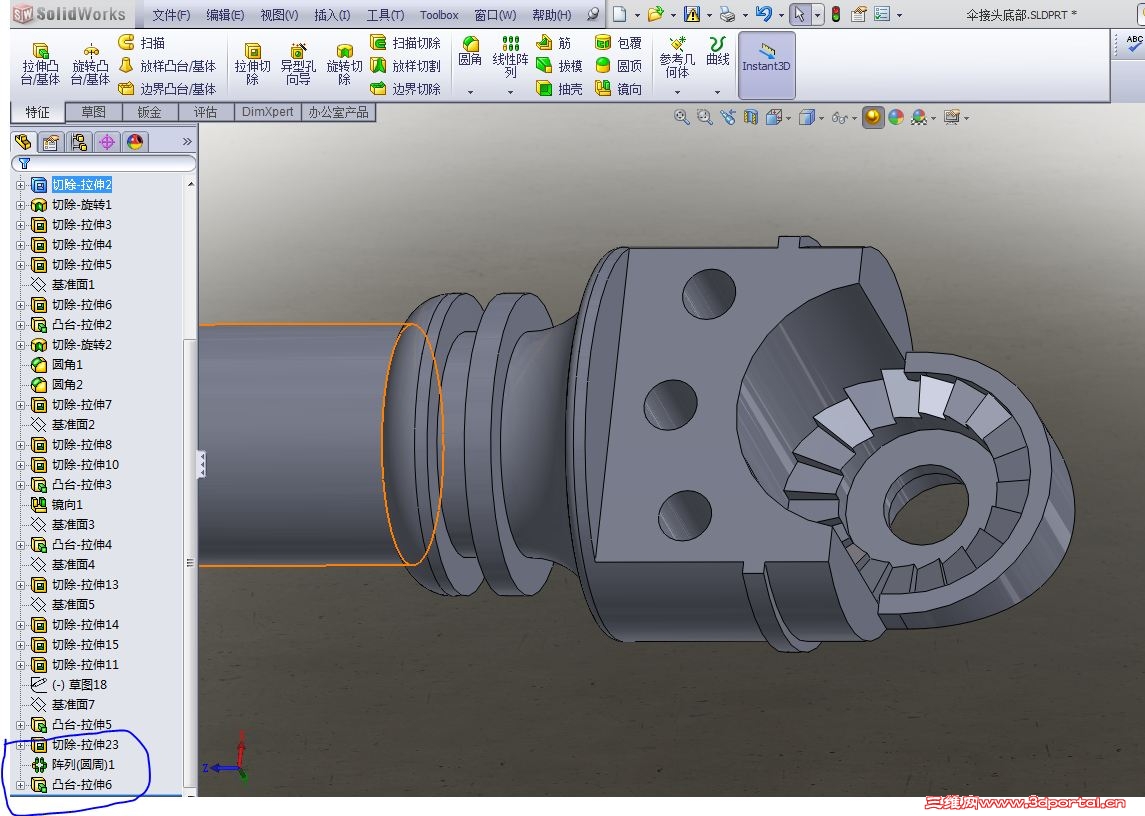Click the Dome (圆顶) tool
Image resolution: width=1145 pixels, height=816 pixels.
(619, 66)
